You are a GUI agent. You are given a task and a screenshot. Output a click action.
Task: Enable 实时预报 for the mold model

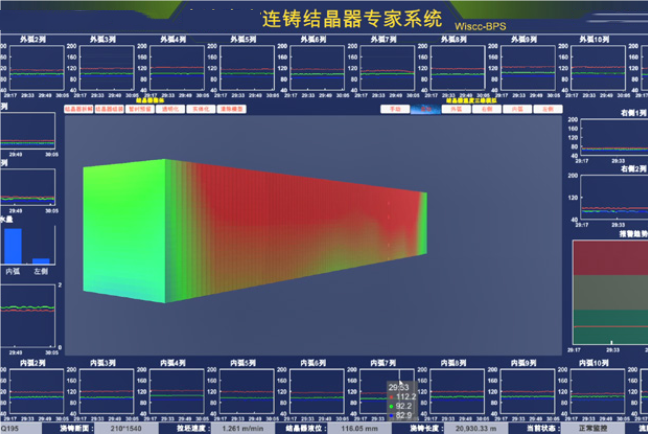click(141, 108)
